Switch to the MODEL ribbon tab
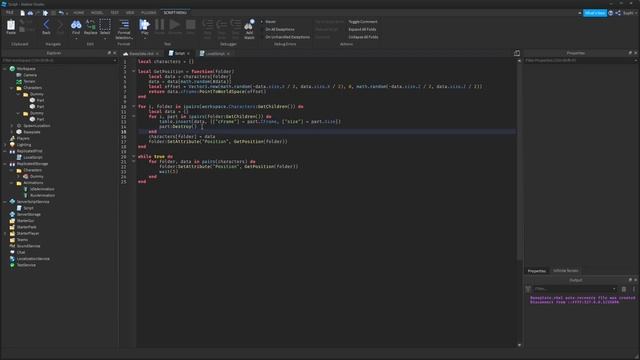Viewport: 640px width, 360px height. point(97,13)
